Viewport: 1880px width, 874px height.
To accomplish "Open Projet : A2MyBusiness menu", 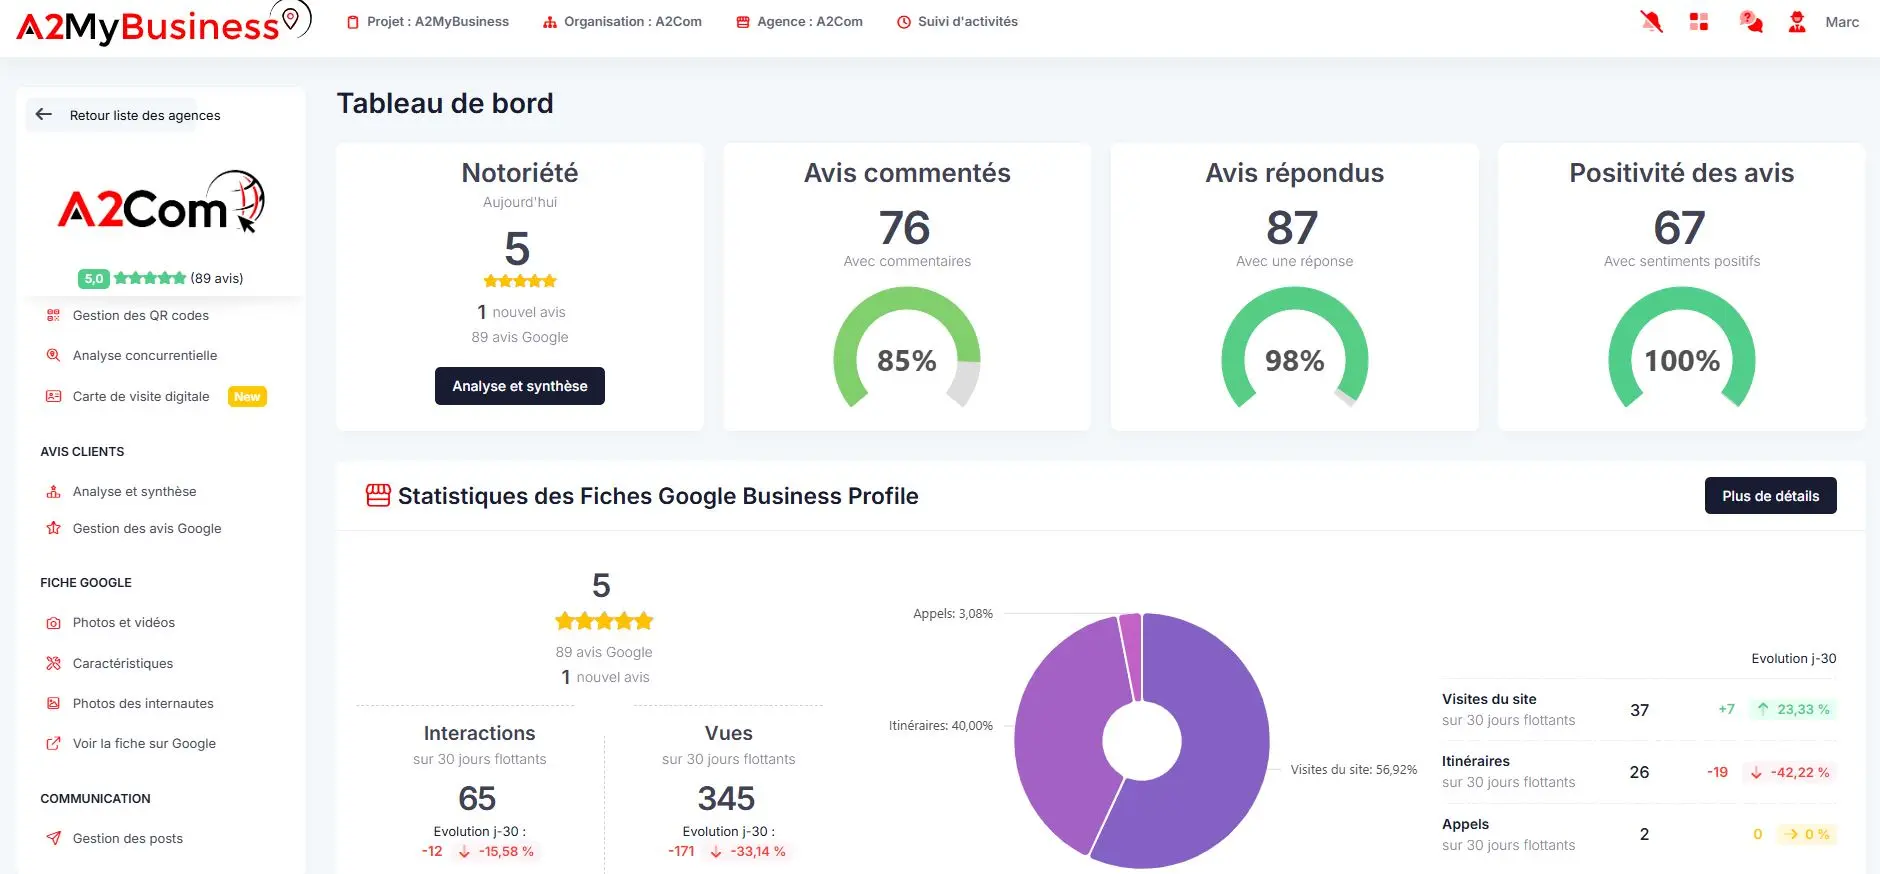I will (428, 21).
